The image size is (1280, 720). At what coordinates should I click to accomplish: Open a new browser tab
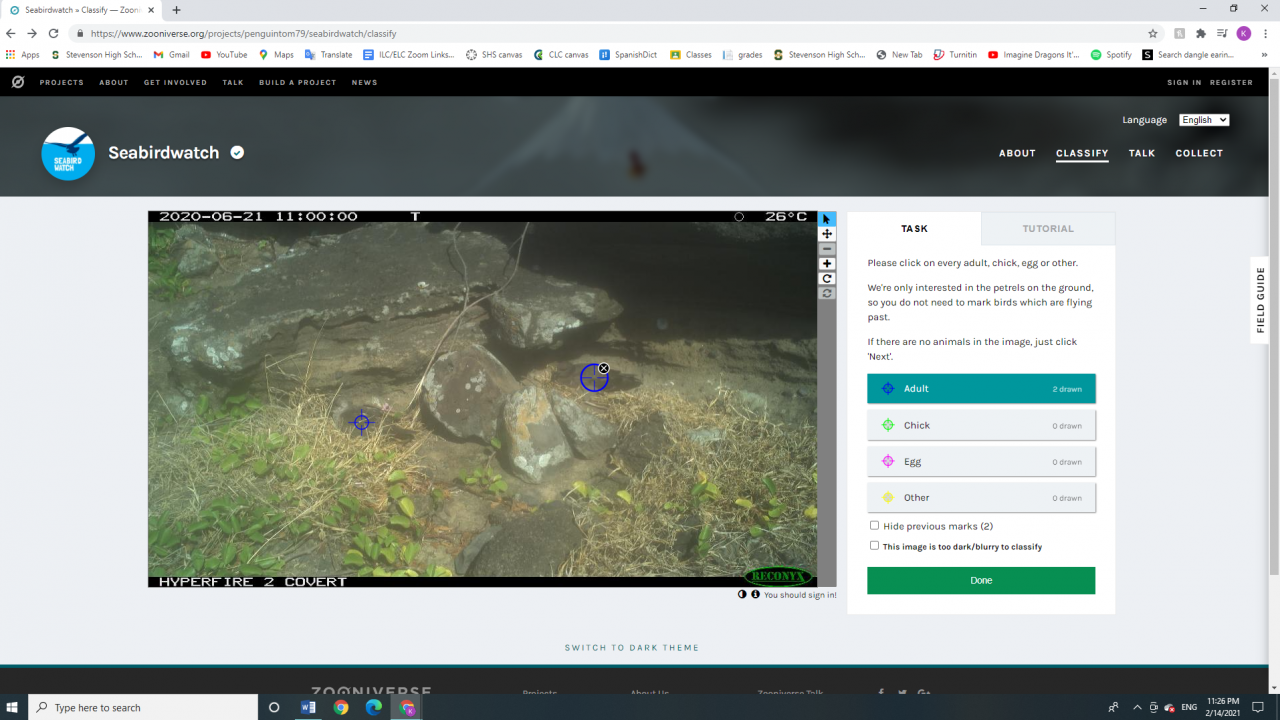[176, 10]
